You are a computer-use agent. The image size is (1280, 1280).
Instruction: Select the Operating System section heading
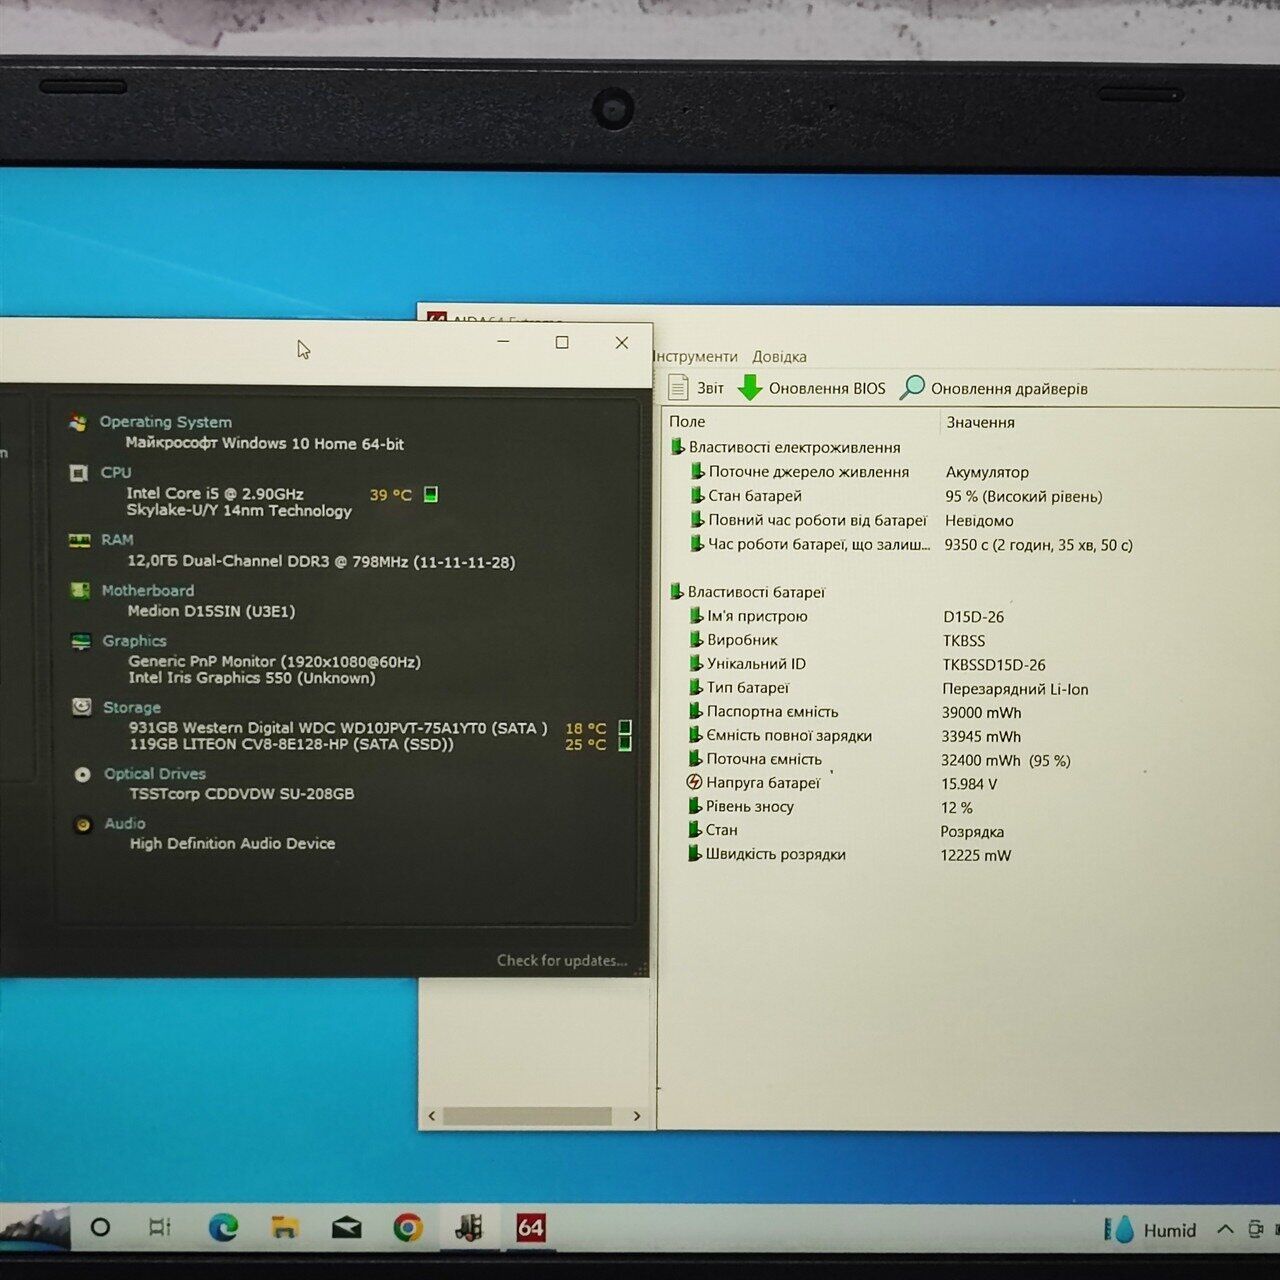click(165, 422)
